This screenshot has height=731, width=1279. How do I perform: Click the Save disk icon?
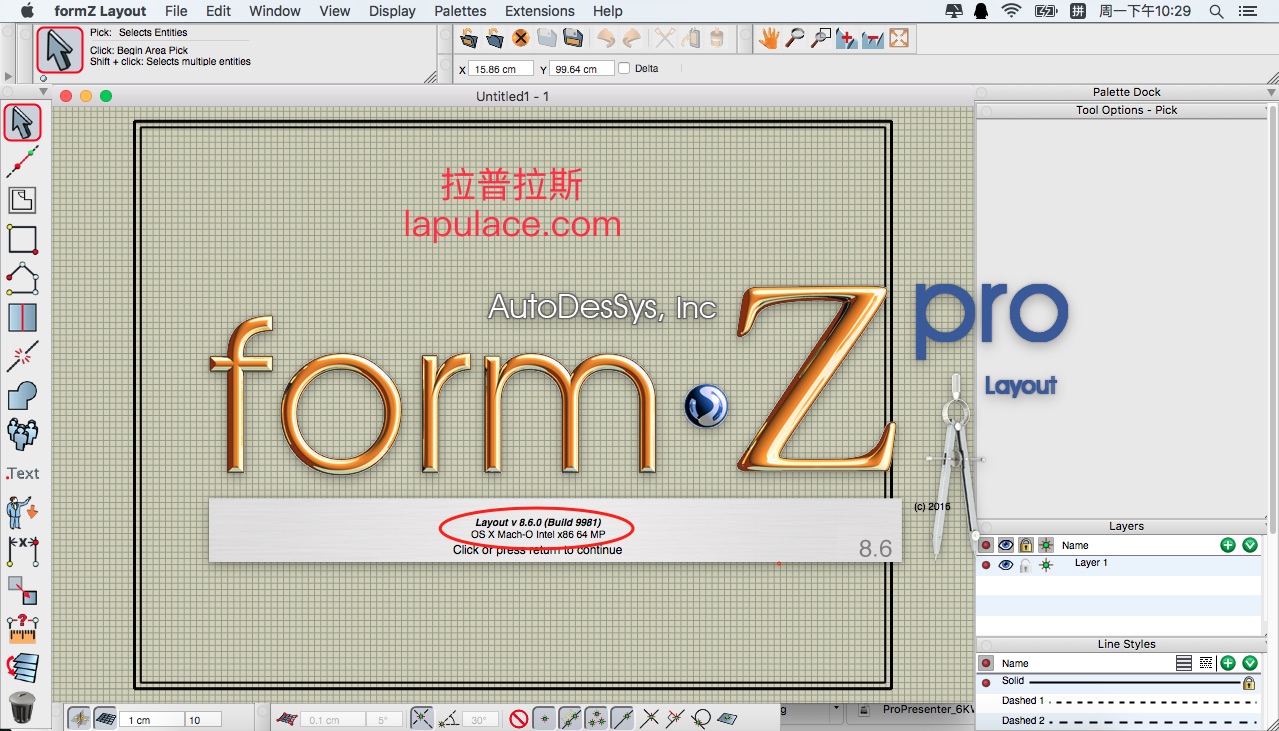point(573,38)
